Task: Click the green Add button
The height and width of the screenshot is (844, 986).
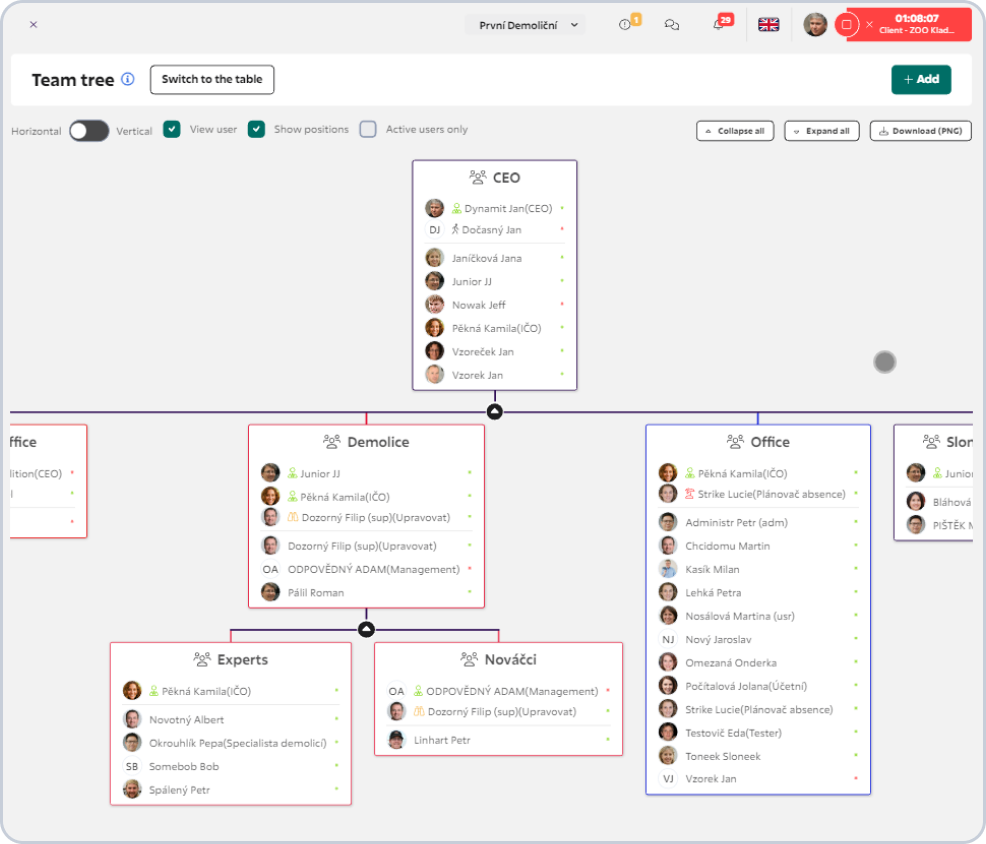Action: coord(921,80)
